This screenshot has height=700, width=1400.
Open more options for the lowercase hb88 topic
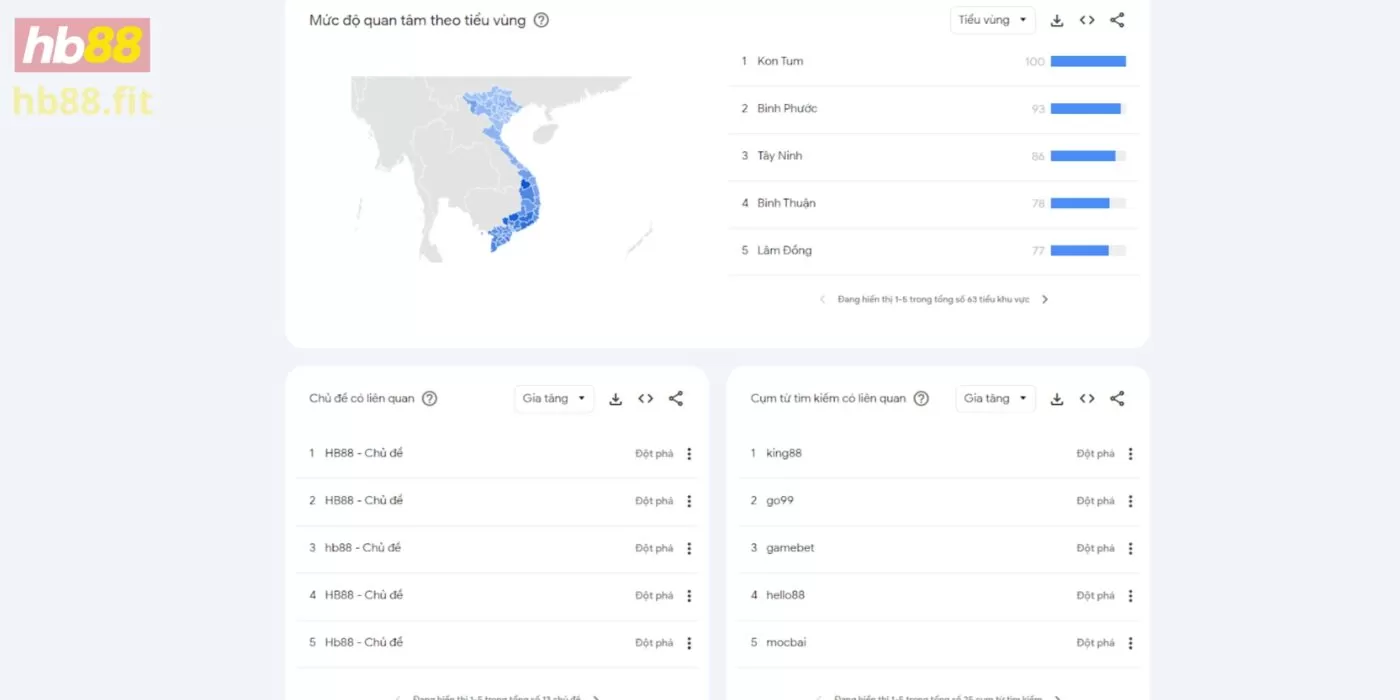click(689, 548)
